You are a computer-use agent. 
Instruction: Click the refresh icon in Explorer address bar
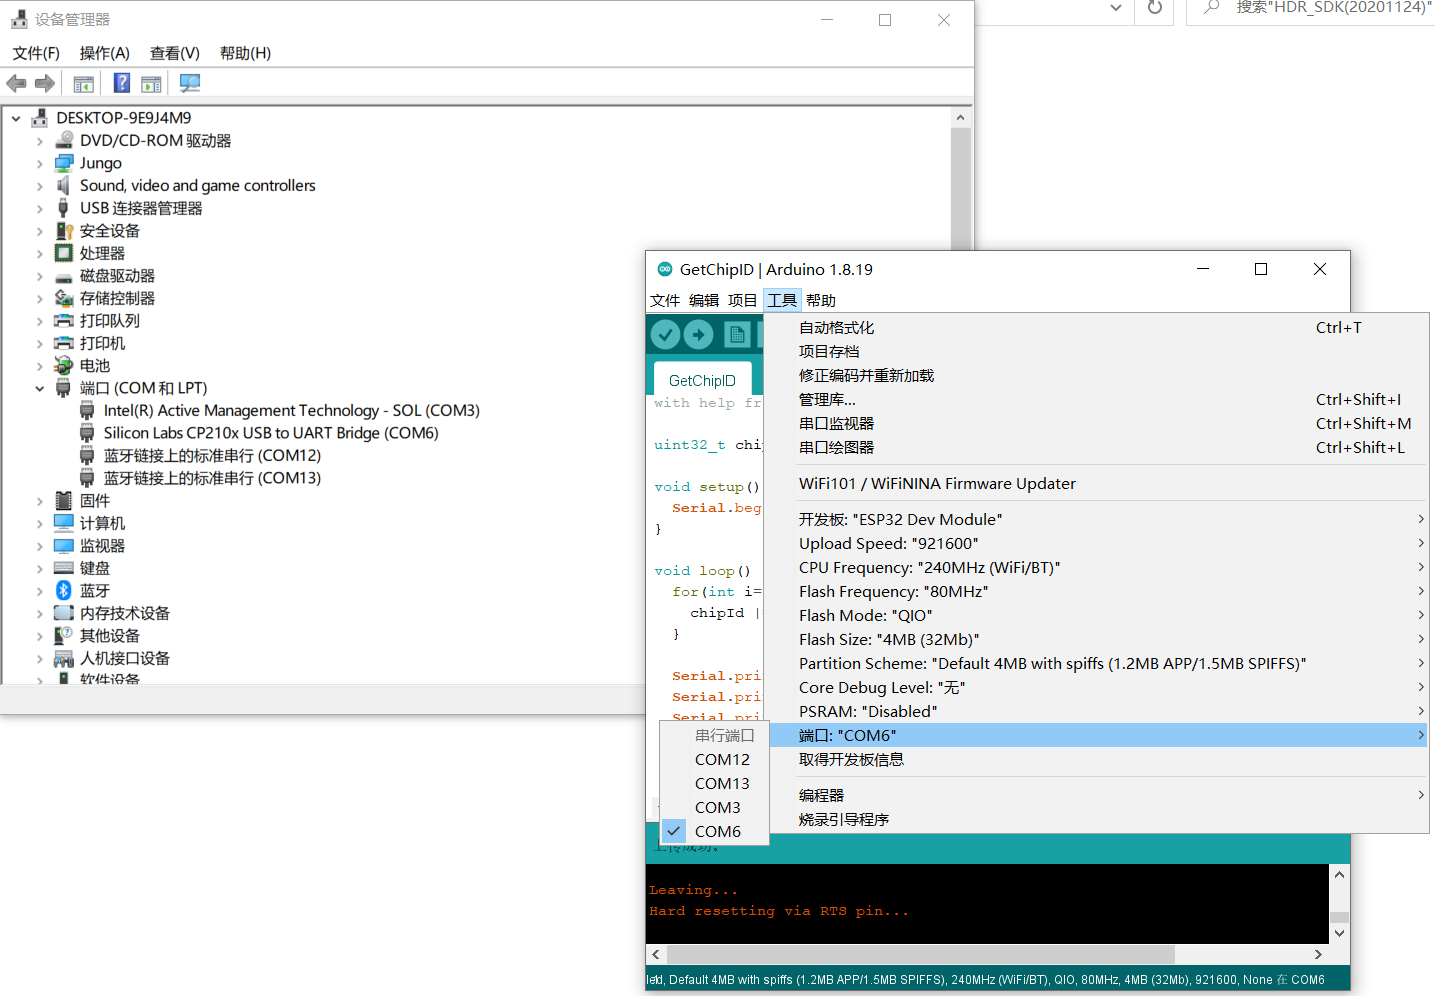pyautogui.click(x=1155, y=8)
